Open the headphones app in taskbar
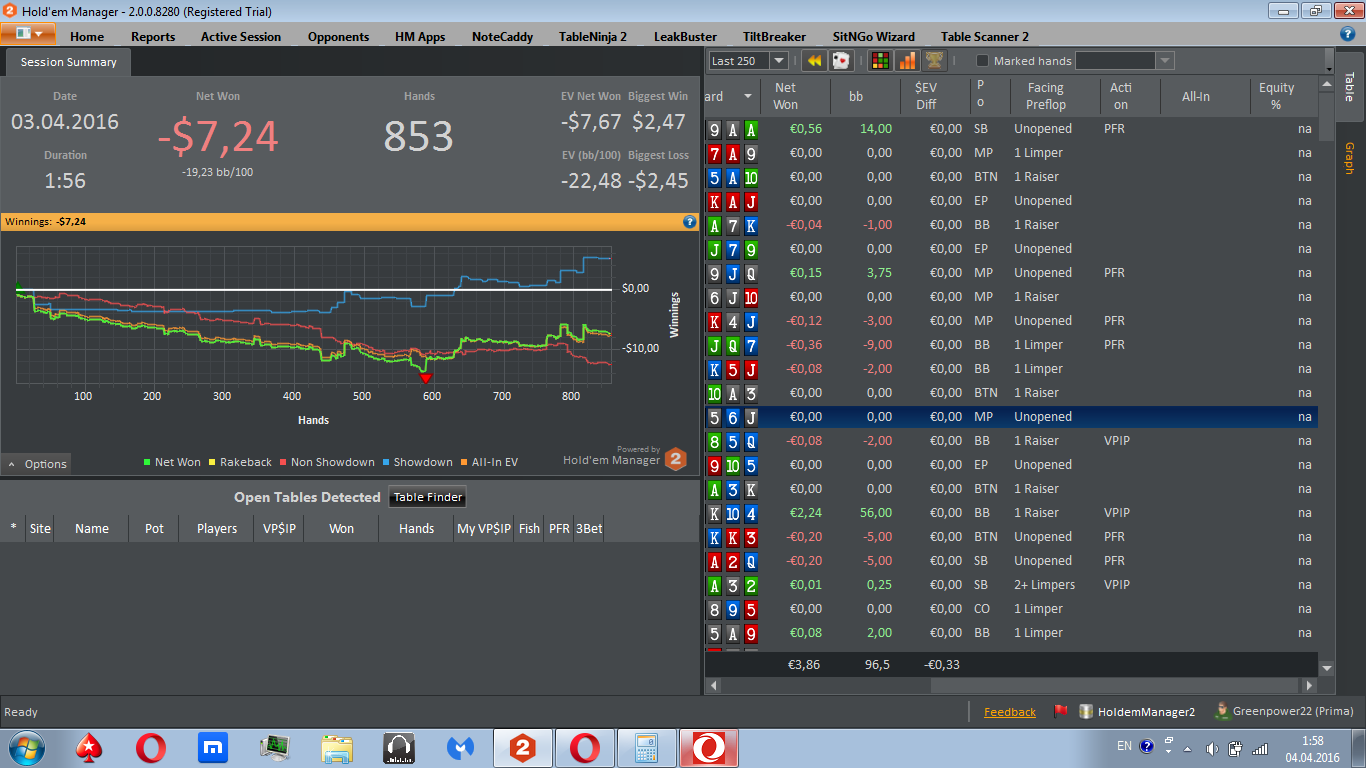The width and height of the screenshot is (1366, 768). tap(398, 747)
